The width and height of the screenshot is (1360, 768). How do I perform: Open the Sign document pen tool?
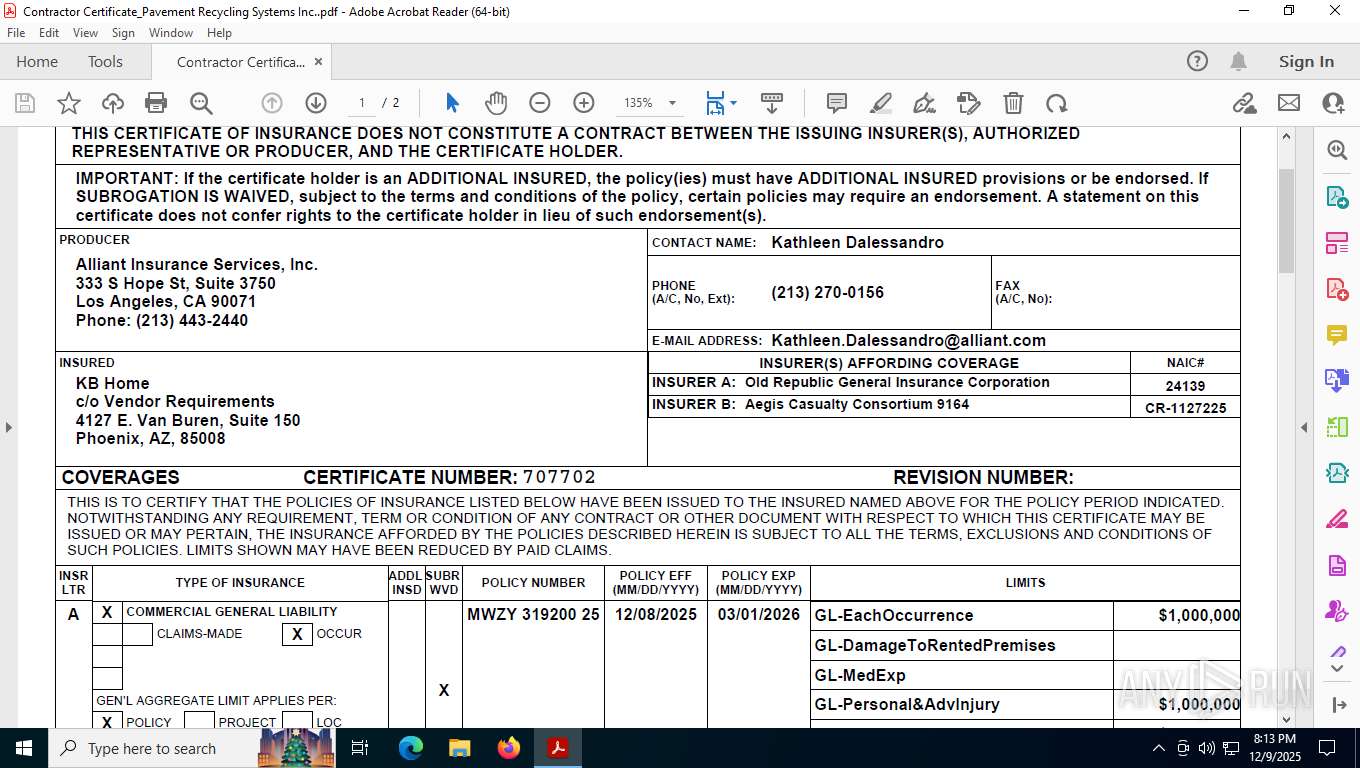coord(925,103)
